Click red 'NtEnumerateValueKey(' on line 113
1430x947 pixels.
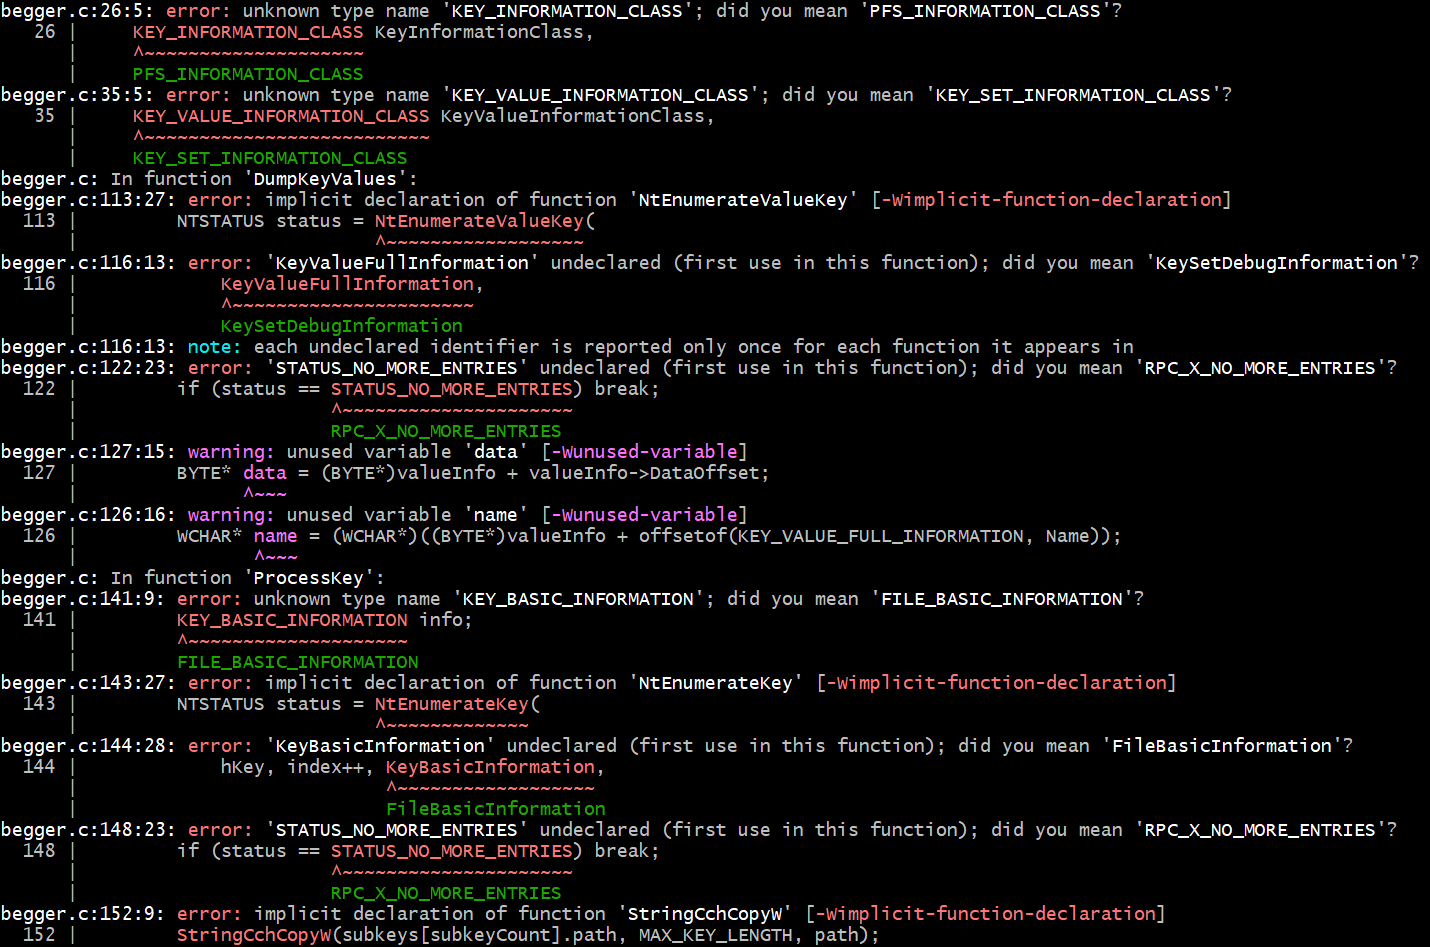point(485,221)
